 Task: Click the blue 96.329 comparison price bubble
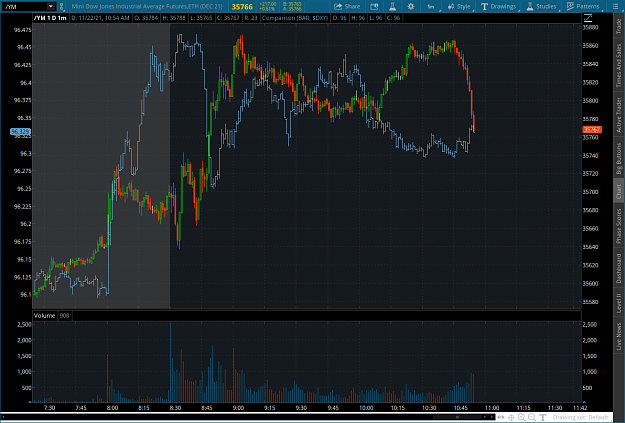click(x=20, y=132)
